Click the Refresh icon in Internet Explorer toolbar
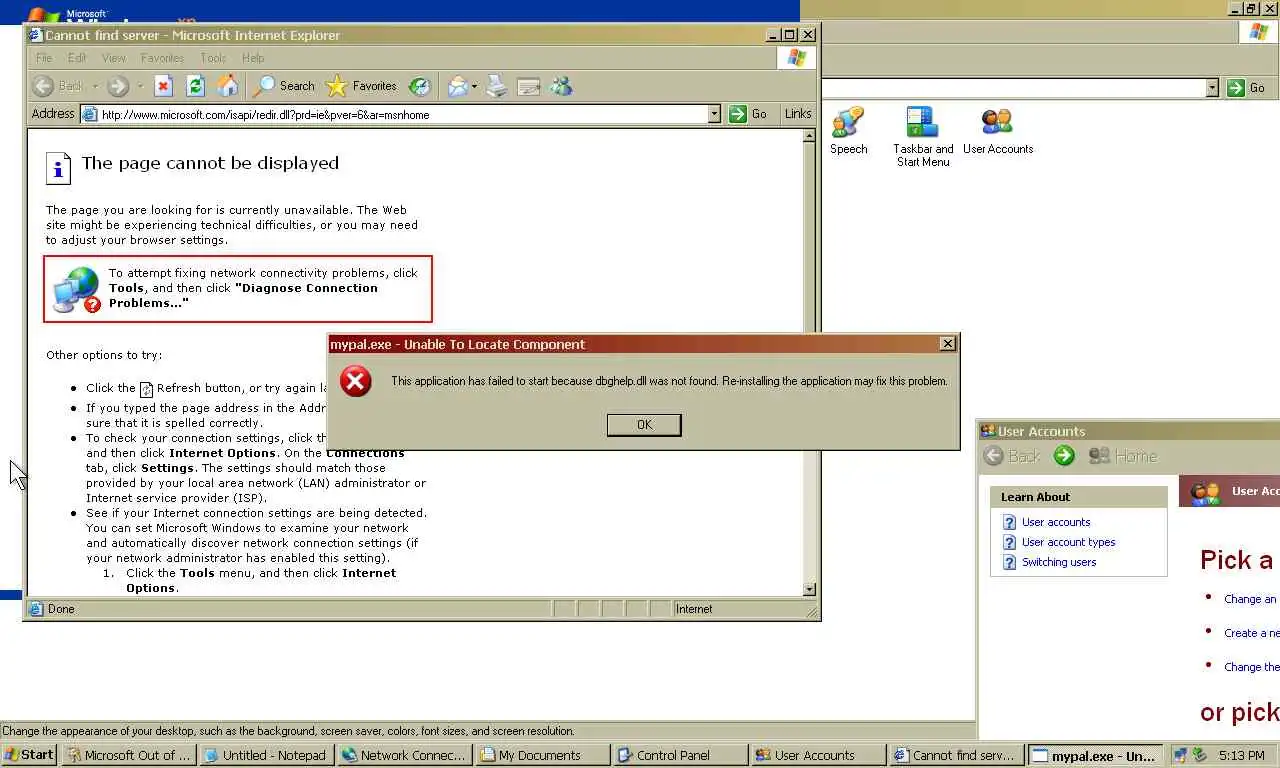Image resolution: width=1280 pixels, height=768 pixels. click(196, 86)
